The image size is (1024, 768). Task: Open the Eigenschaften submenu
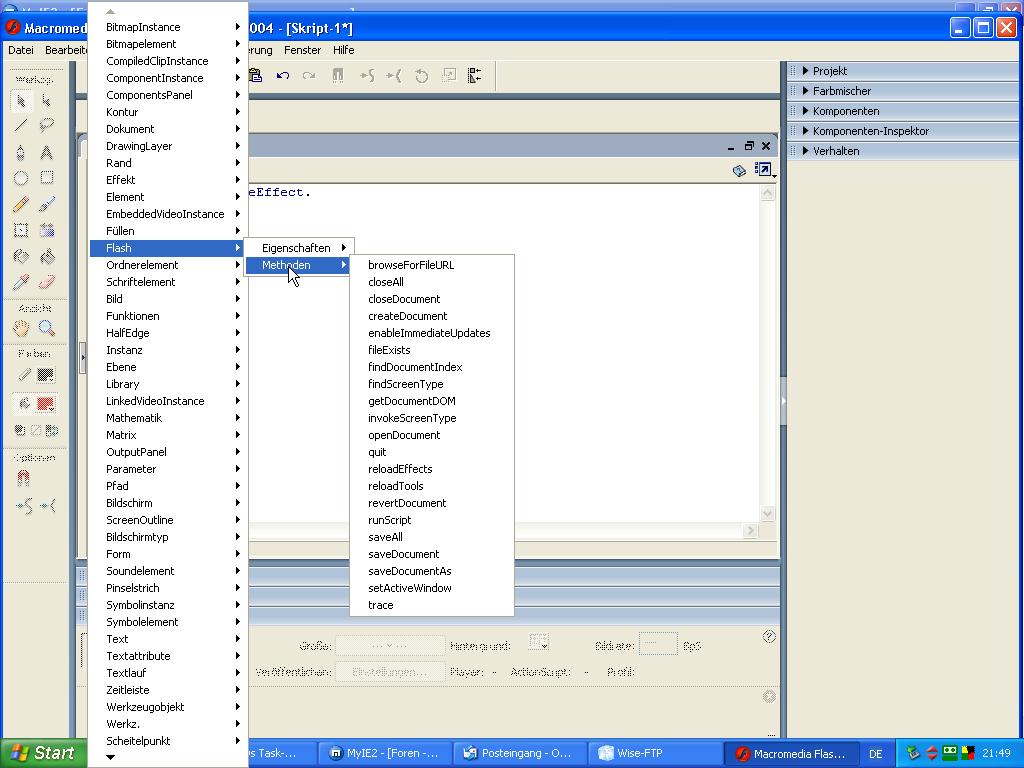[x=299, y=248]
